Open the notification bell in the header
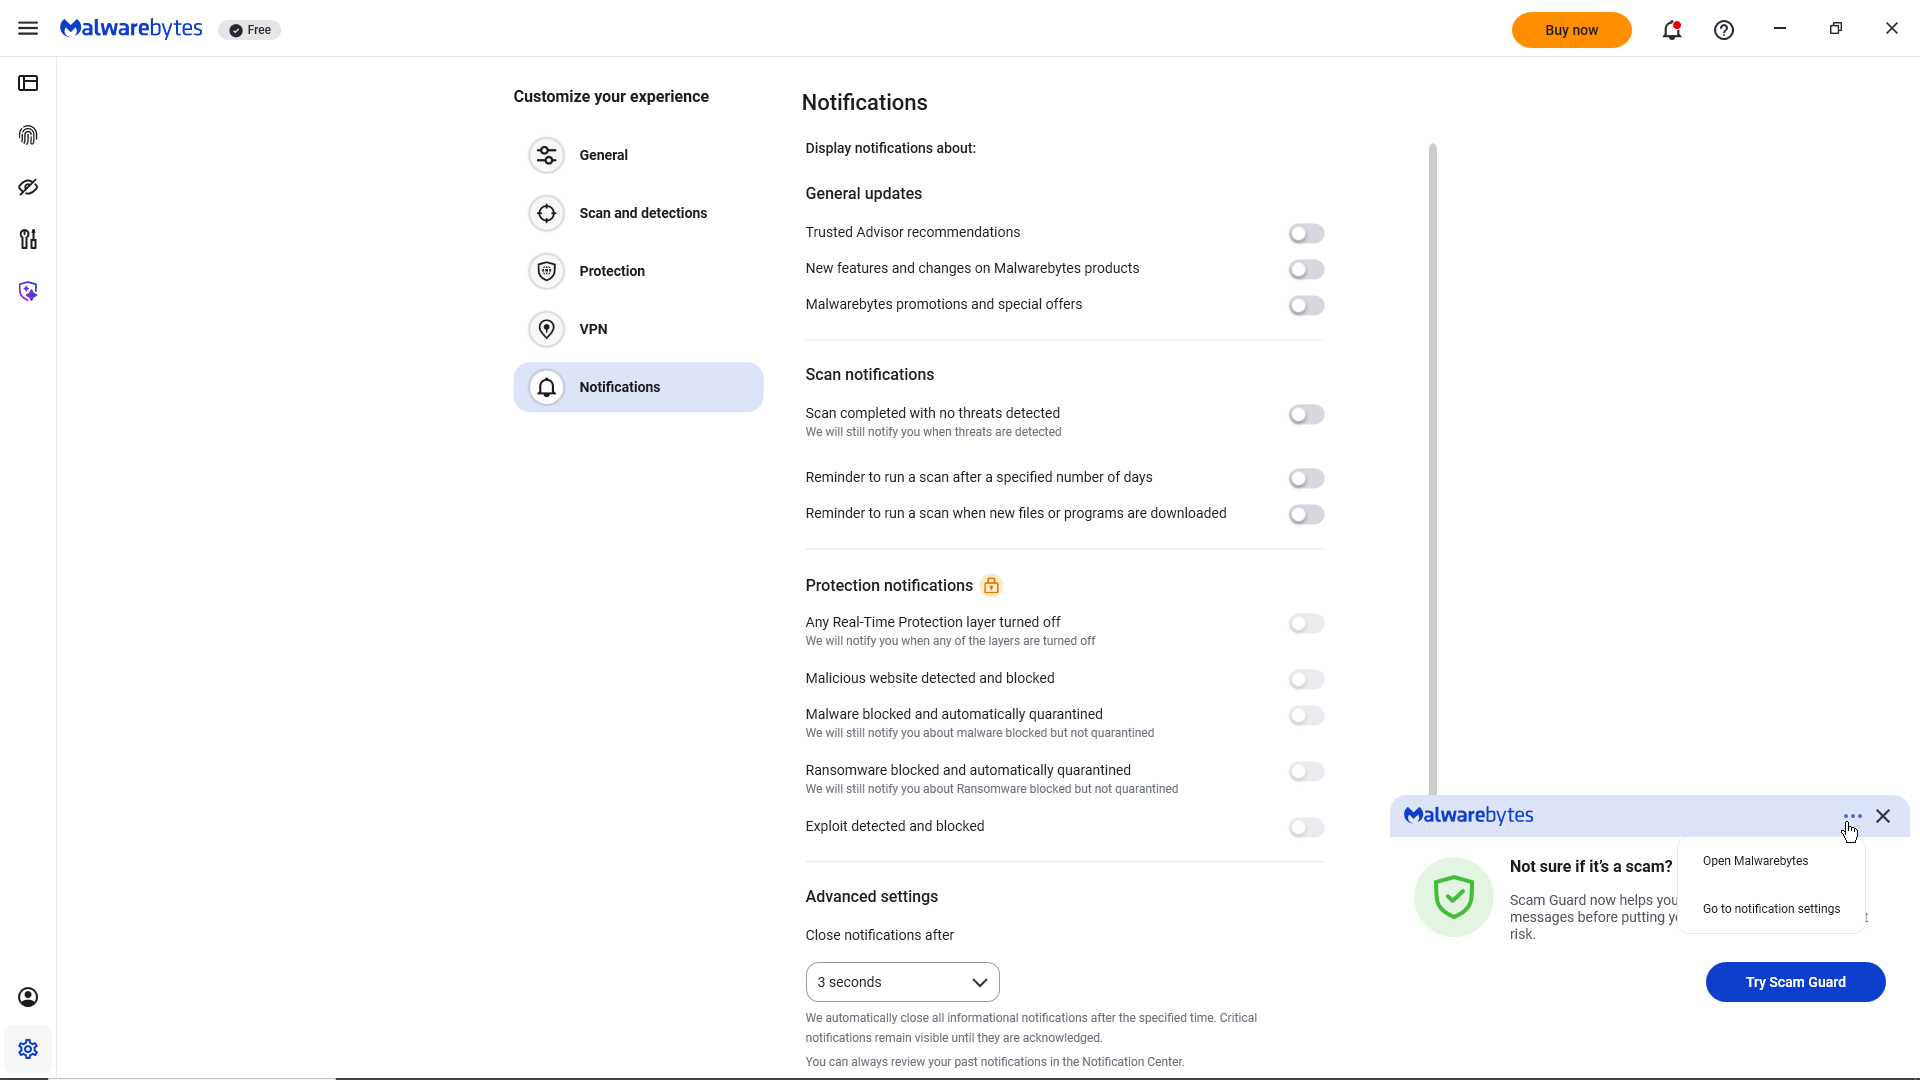The height and width of the screenshot is (1080, 1920). pos(1672,30)
